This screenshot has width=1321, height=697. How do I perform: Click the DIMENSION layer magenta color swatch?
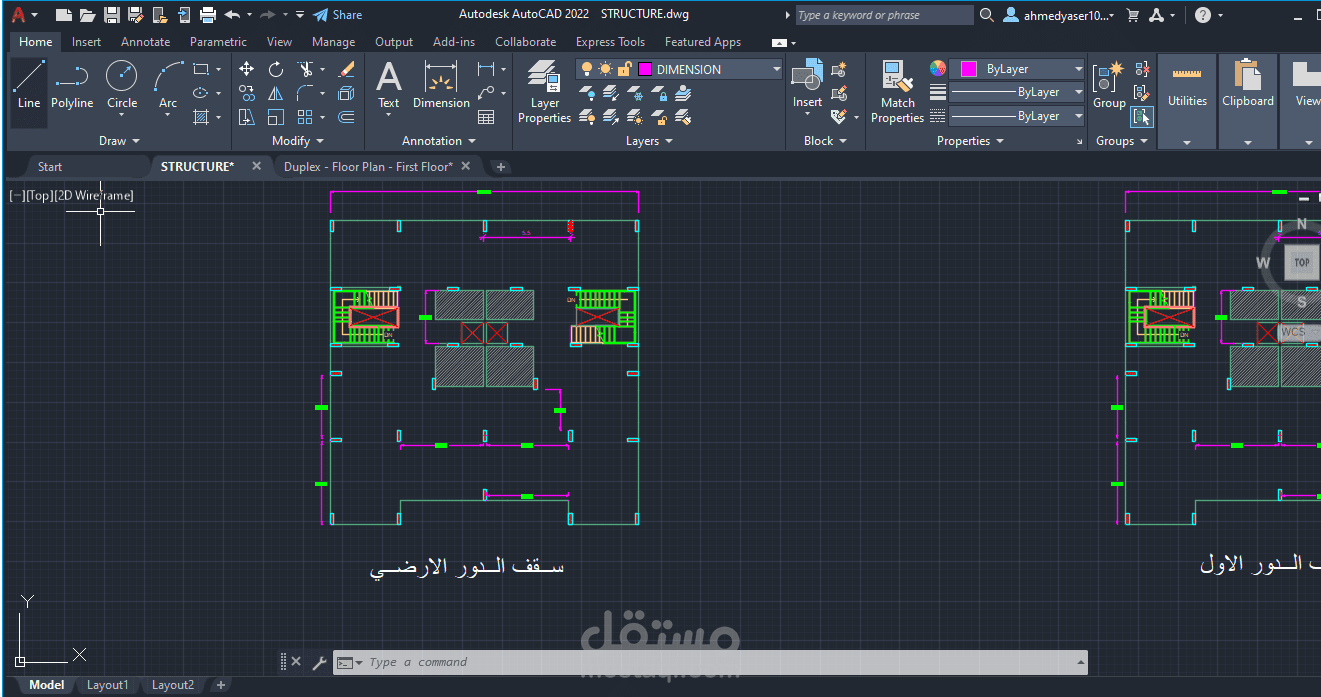point(645,69)
